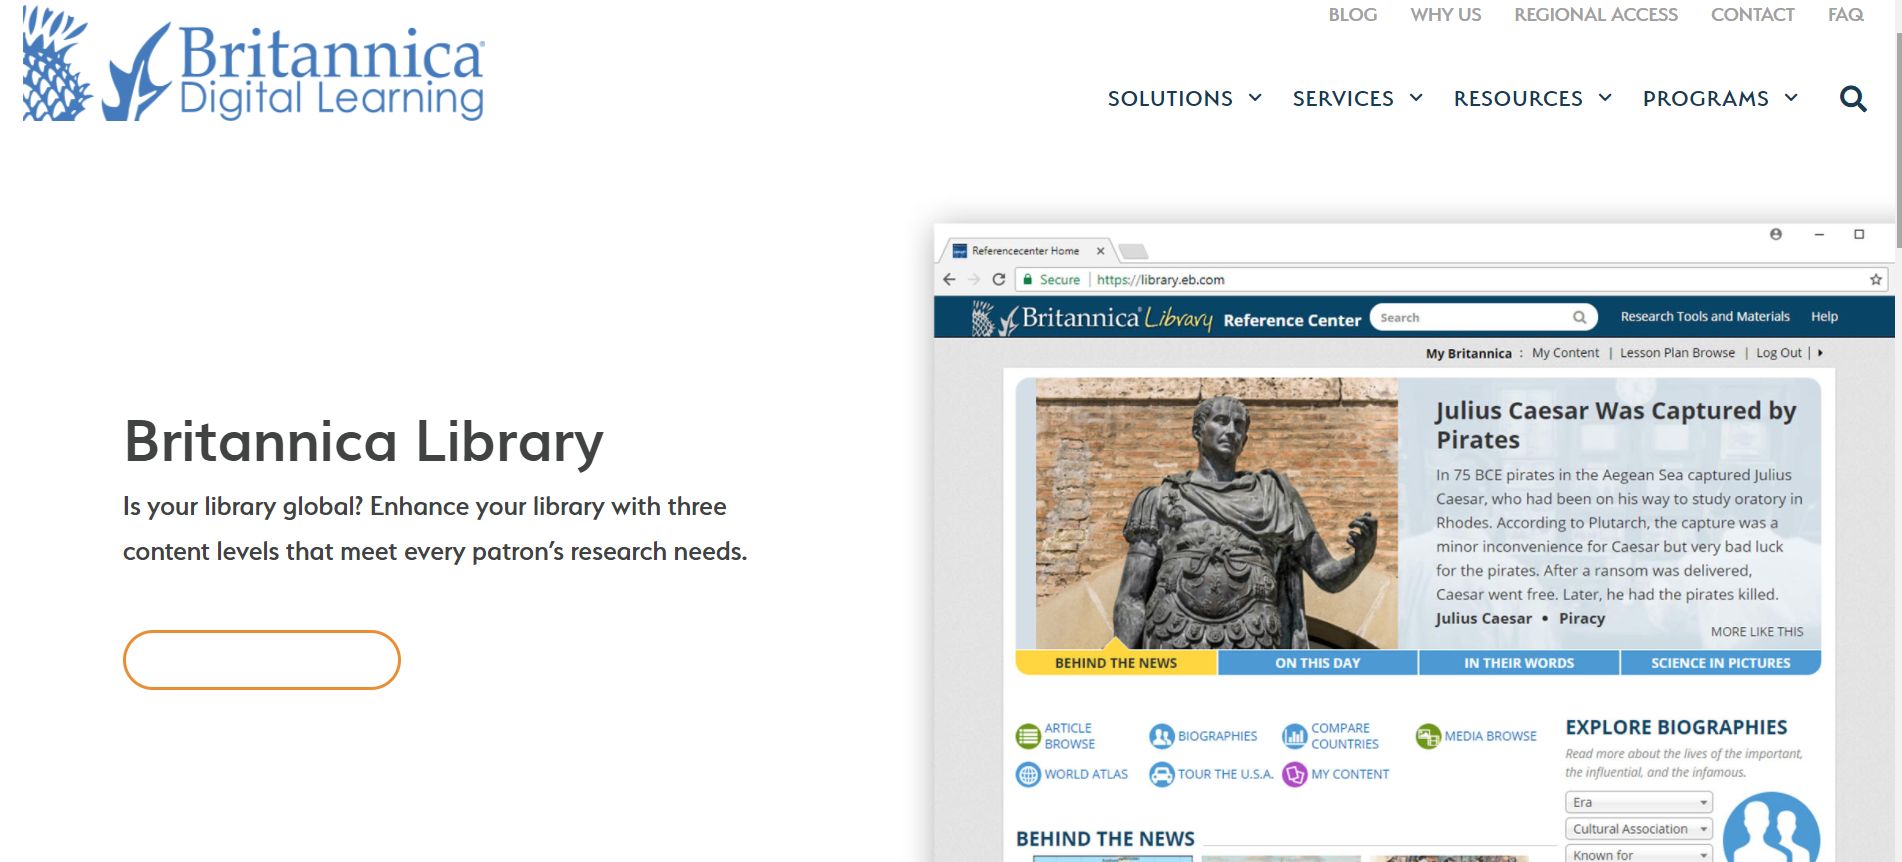Expand the Solutions menu
Screen dimensions: 1902x862
click(x=1185, y=98)
